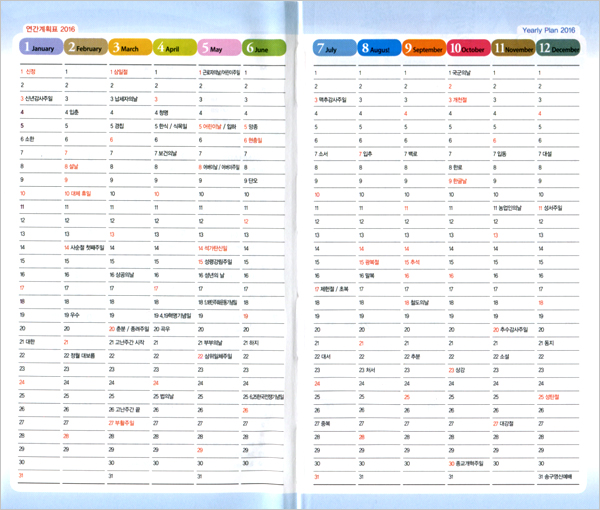Select the tan 2 February month header
The image size is (600, 510).
tap(86, 47)
